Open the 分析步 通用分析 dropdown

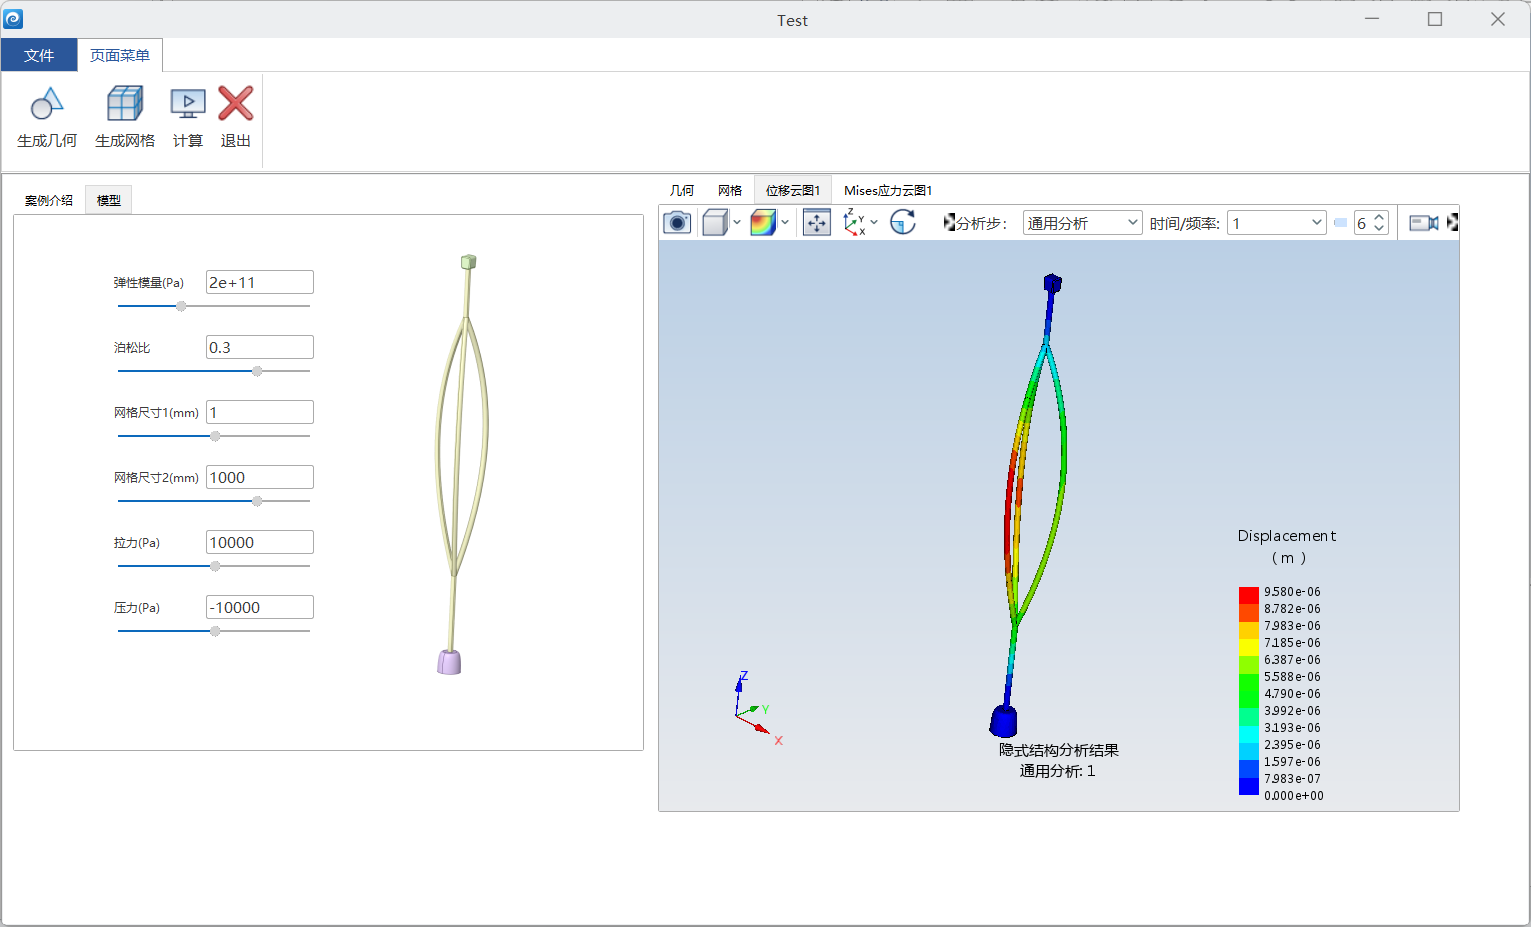(x=1083, y=223)
